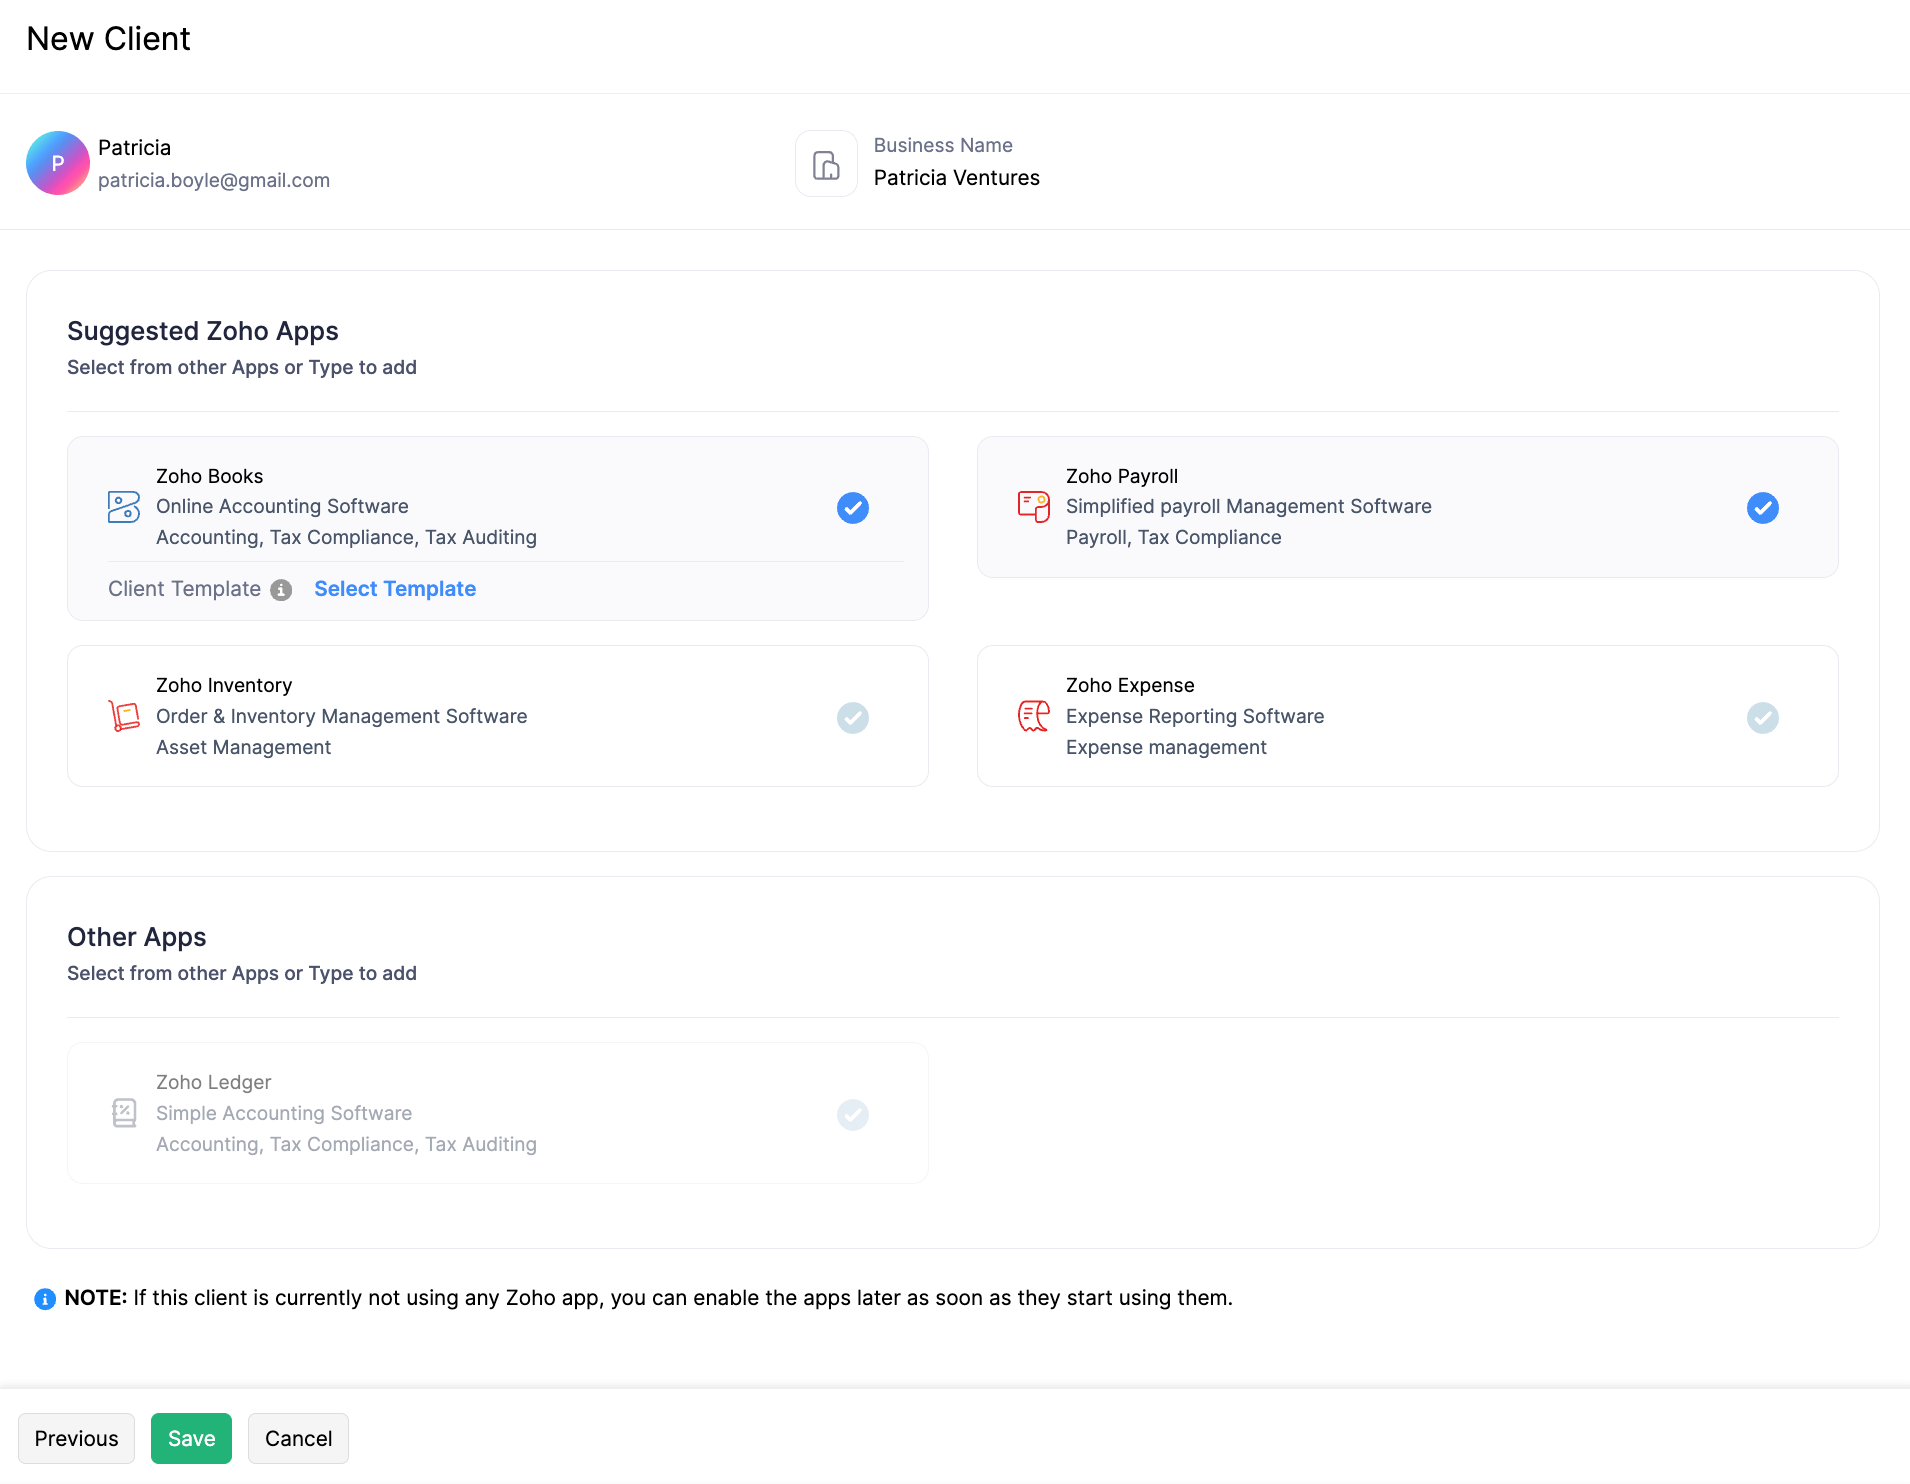Image resolution: width=1910 pixels, height=1484 pixels.
Task: Enable the Zoho Inventory checkmark
Action: pyautogui.click(x=852, y=718)
